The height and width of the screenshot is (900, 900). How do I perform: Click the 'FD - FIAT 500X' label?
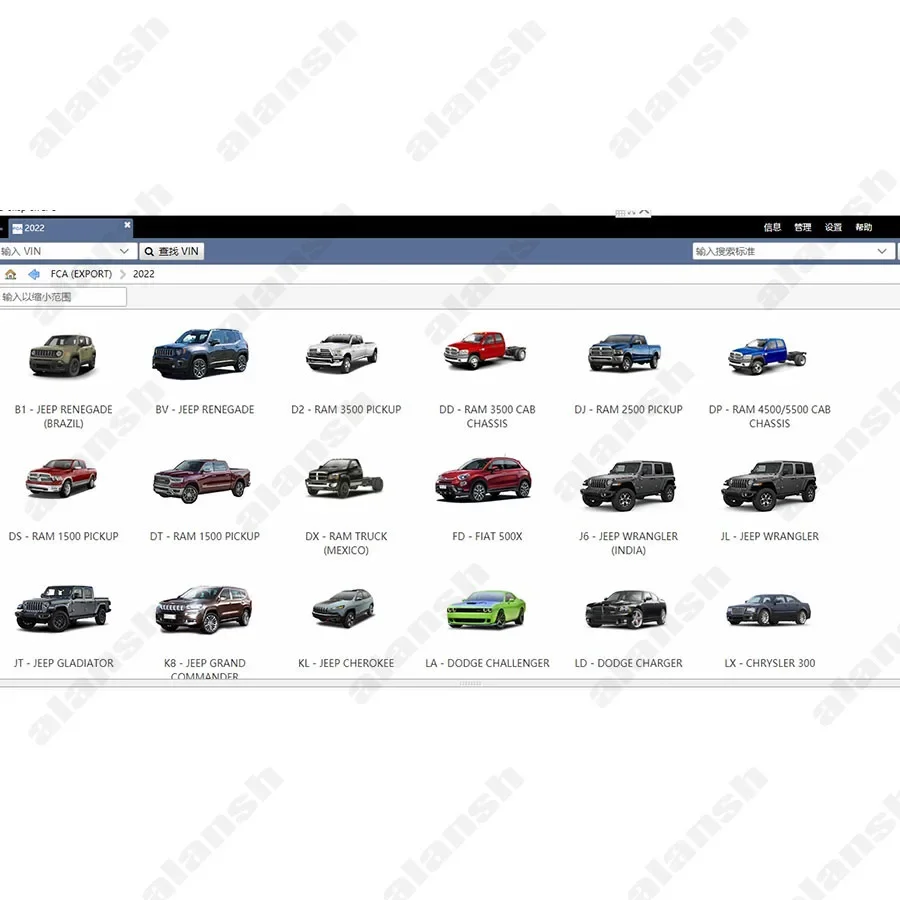coord(487,536)
